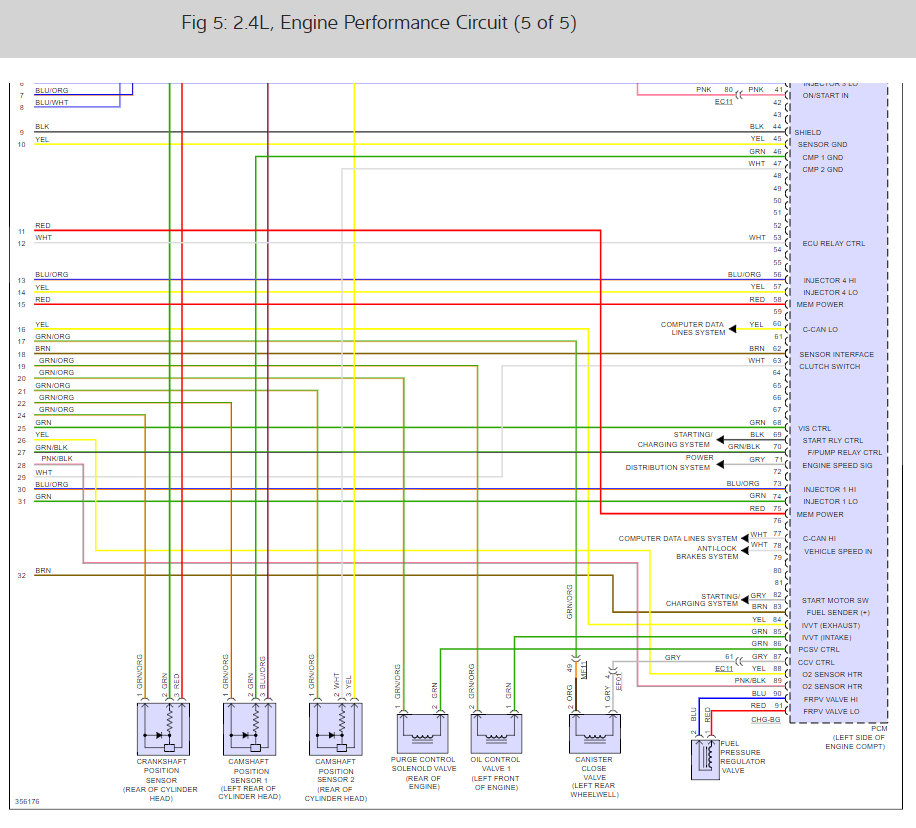This screenshot has width=916, height=828.
Task: Click the 'ON/START IN' pin label
Action: tap(825, 95)
